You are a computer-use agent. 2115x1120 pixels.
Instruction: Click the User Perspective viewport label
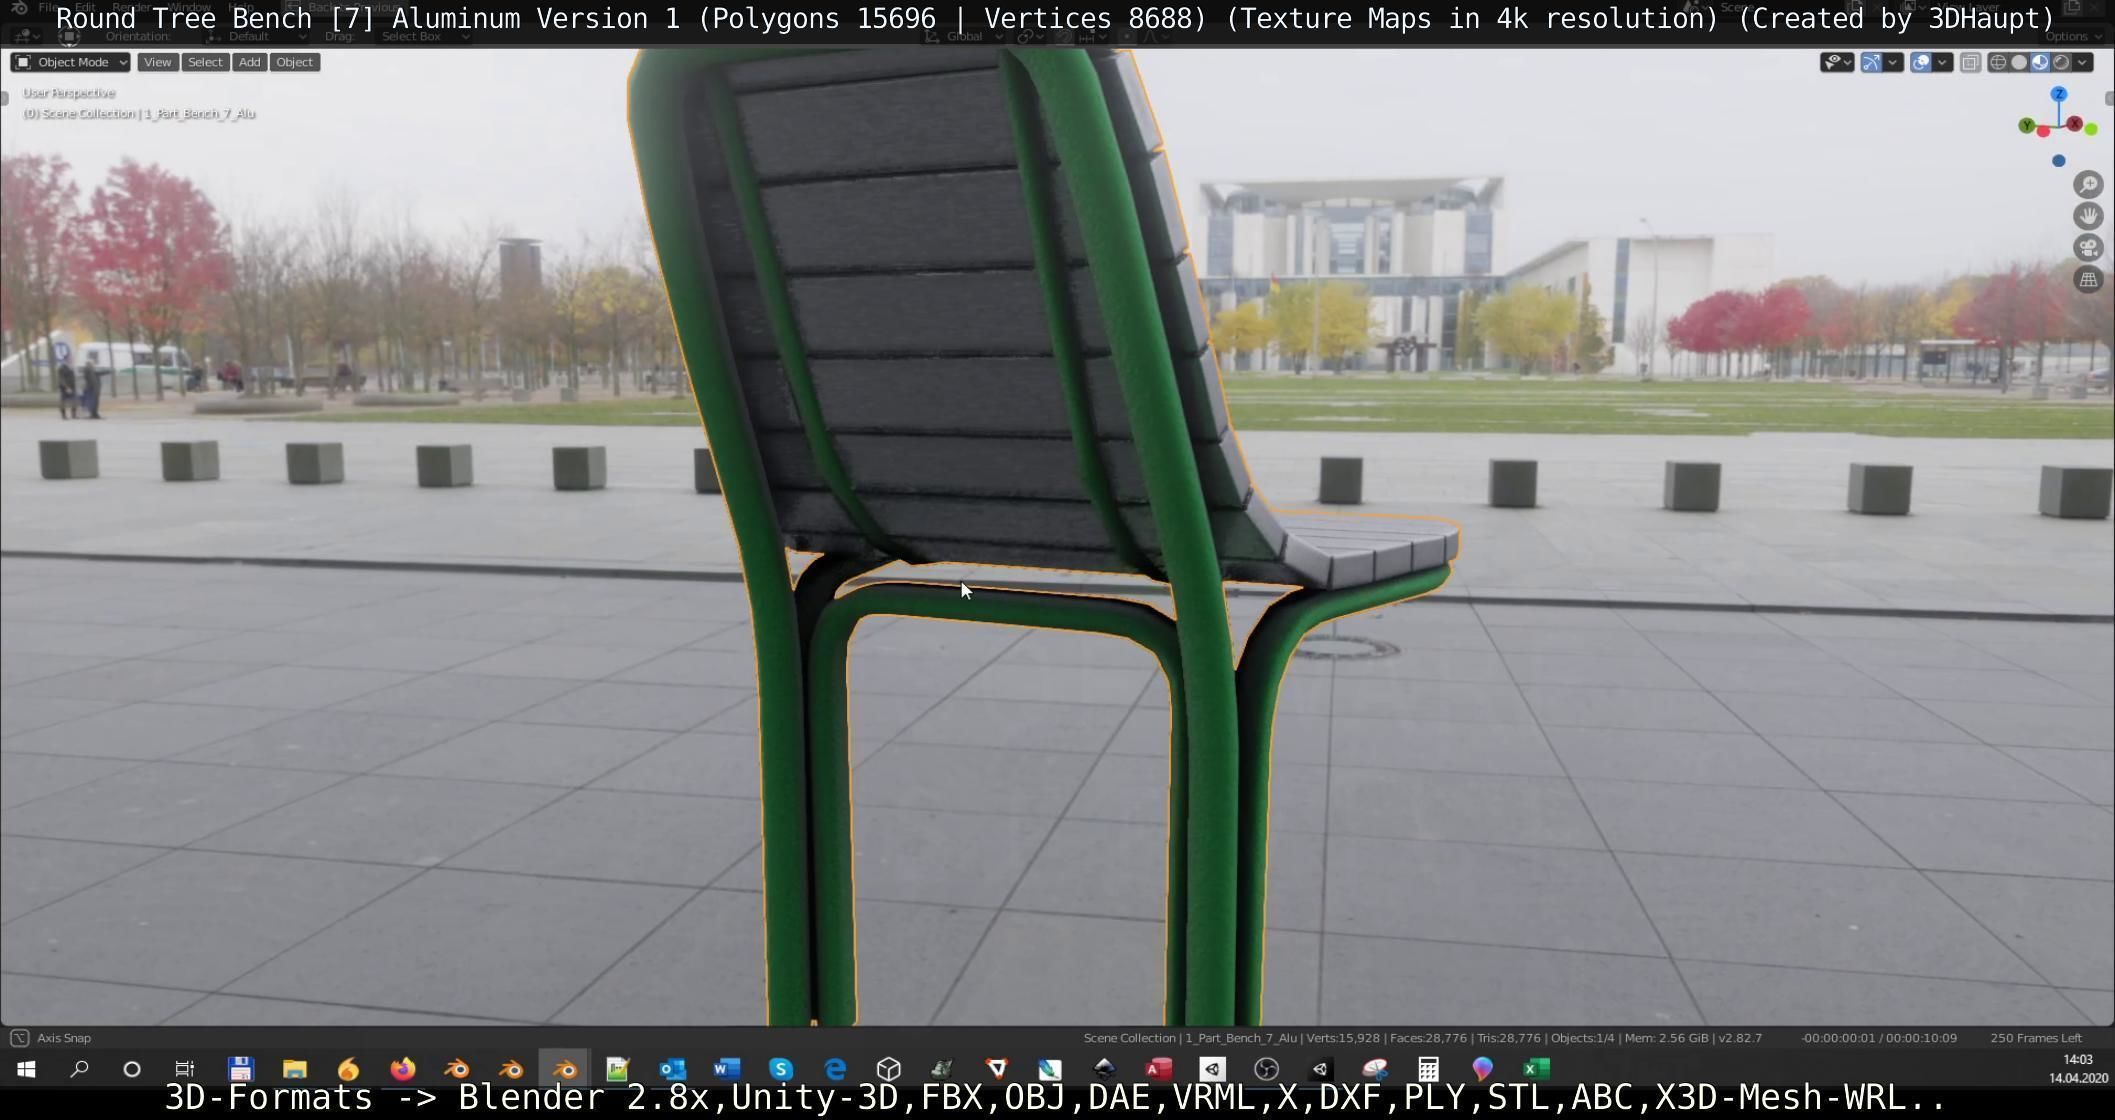(69, 93)
